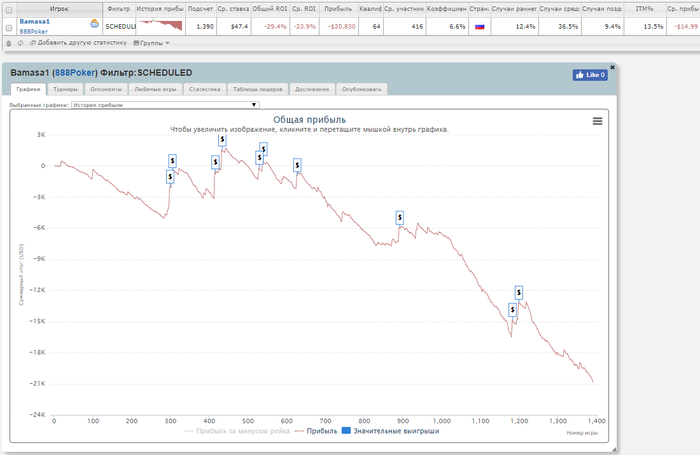Image resolution: width=700 pixels, height=455 pixels.
Task: Click the $47.4 average stake value
Action: (x=240, y=27)
